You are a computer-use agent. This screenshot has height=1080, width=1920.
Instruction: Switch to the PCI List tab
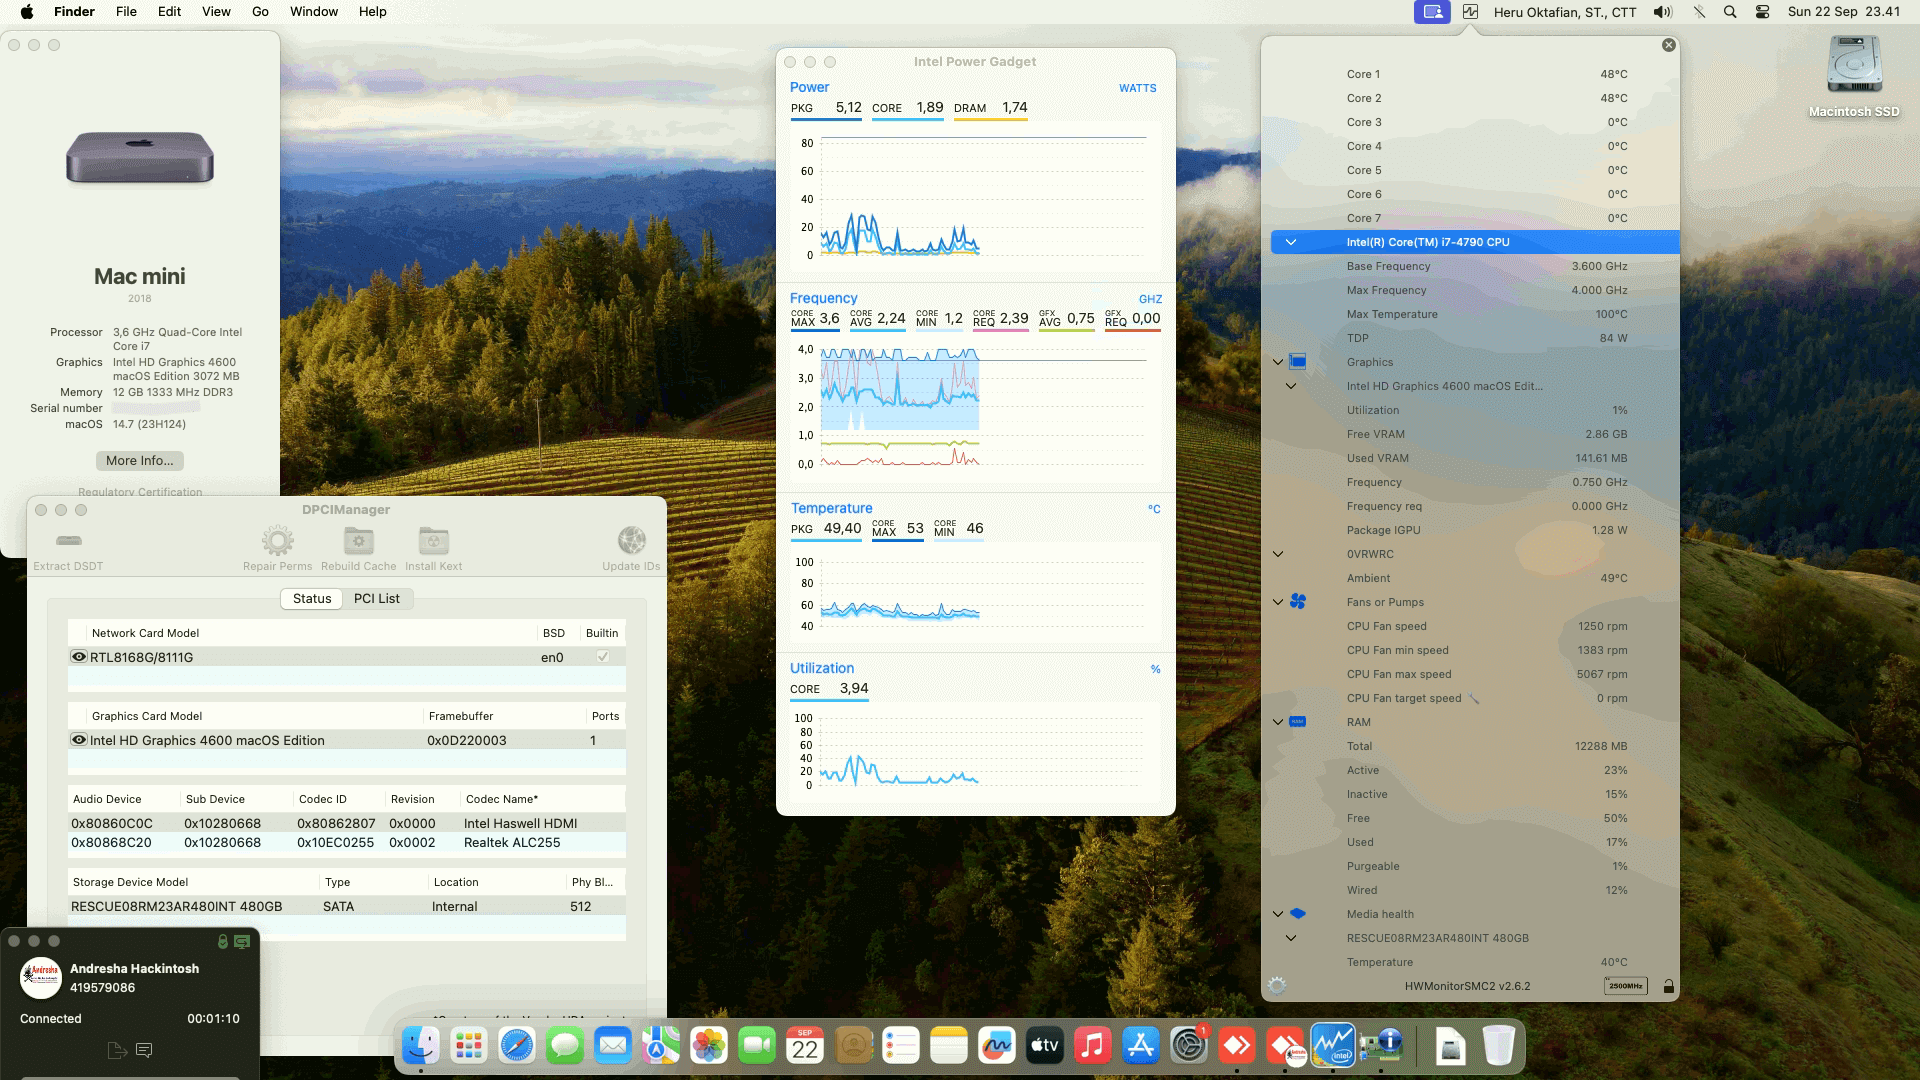pos(377,598)
